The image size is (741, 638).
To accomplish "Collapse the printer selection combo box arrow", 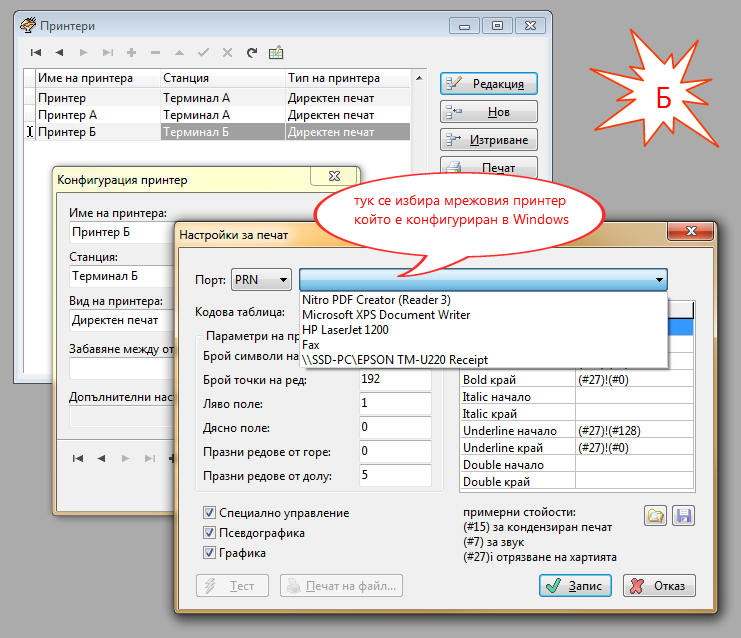I will (x=658, y=280).
